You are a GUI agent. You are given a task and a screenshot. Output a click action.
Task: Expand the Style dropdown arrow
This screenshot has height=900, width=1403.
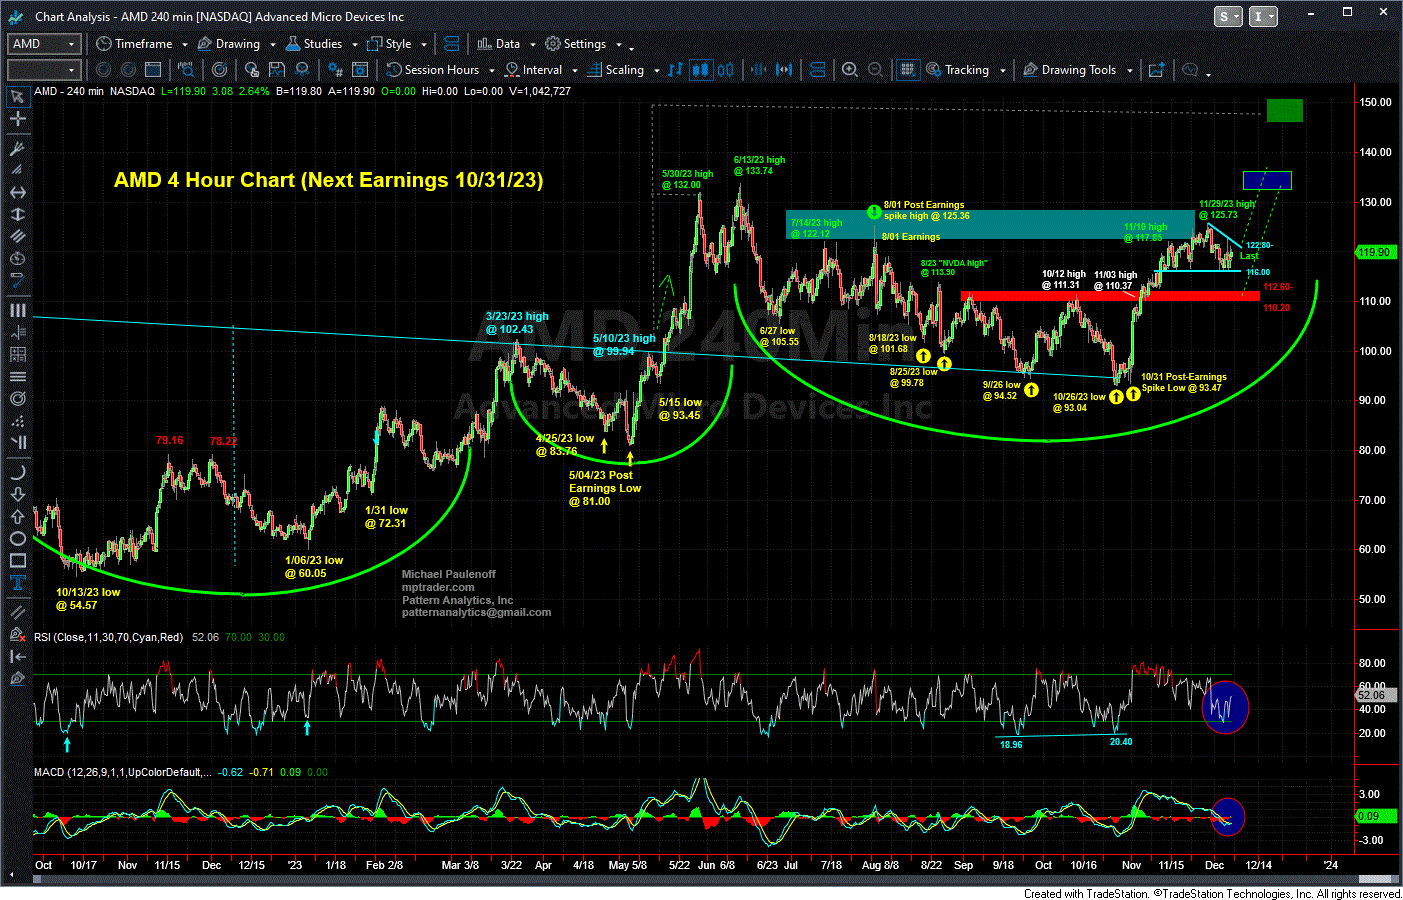pyautogui.click(x=424, y=45)
